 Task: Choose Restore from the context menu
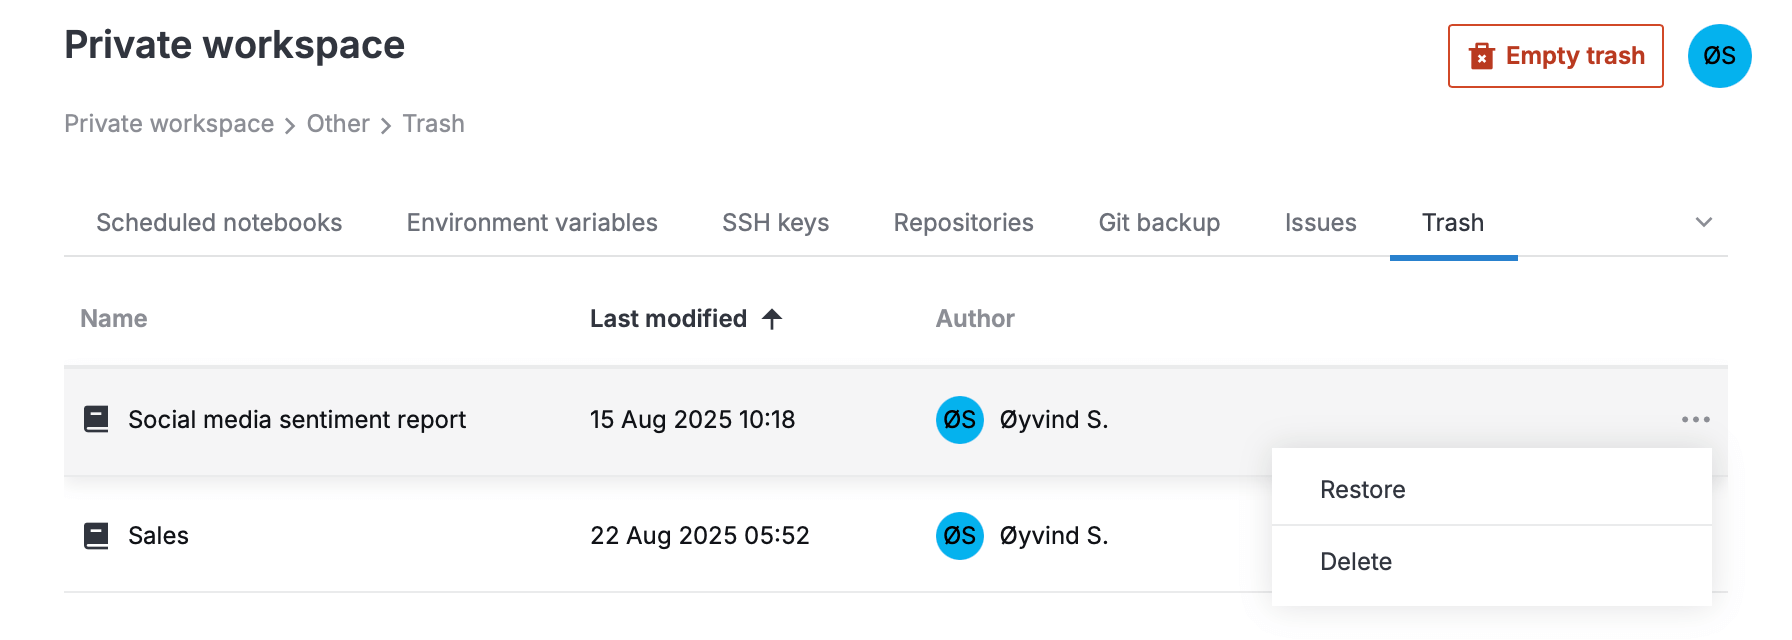point(1362,490)
